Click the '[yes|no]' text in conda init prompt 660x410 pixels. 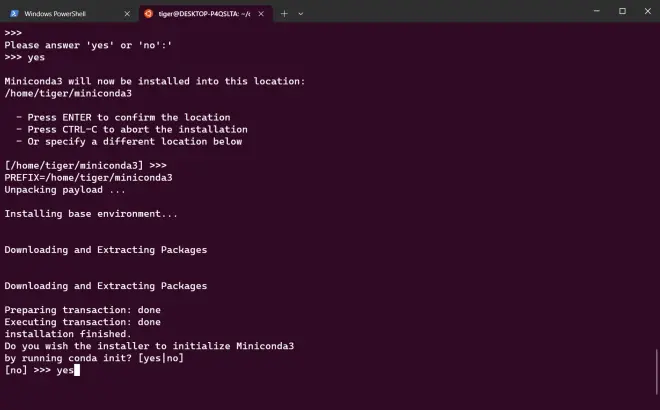tap(161, 358)
